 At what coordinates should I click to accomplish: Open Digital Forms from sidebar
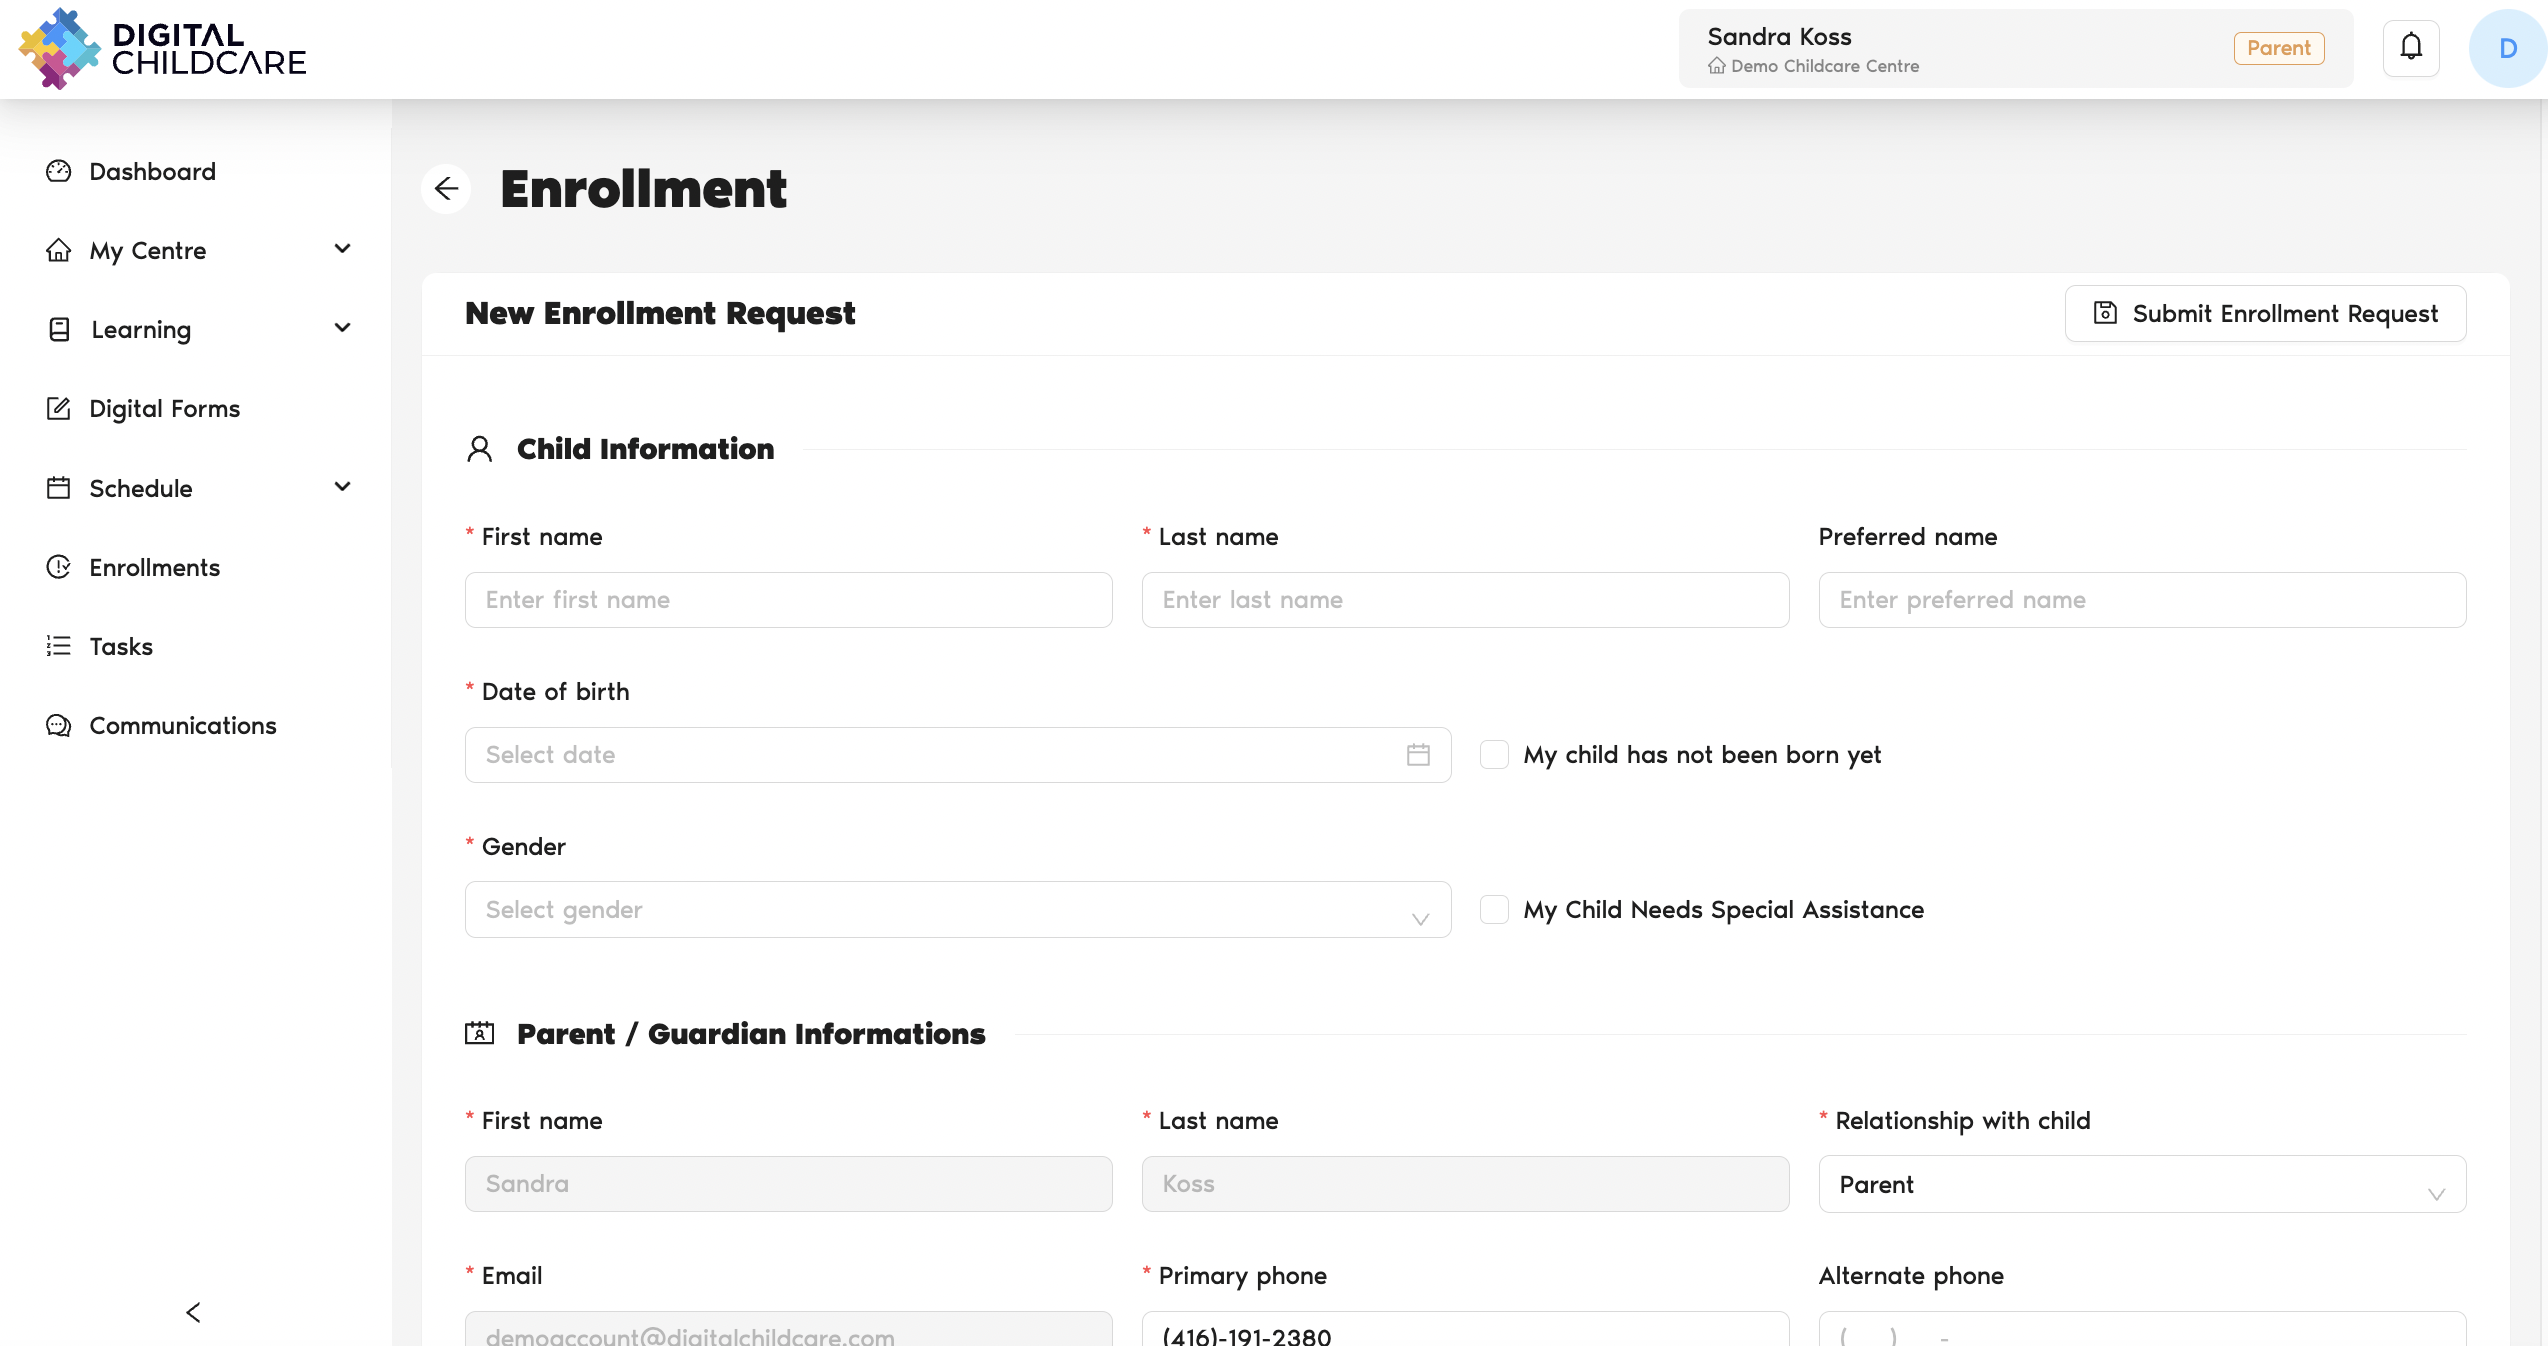pos(164,408)
